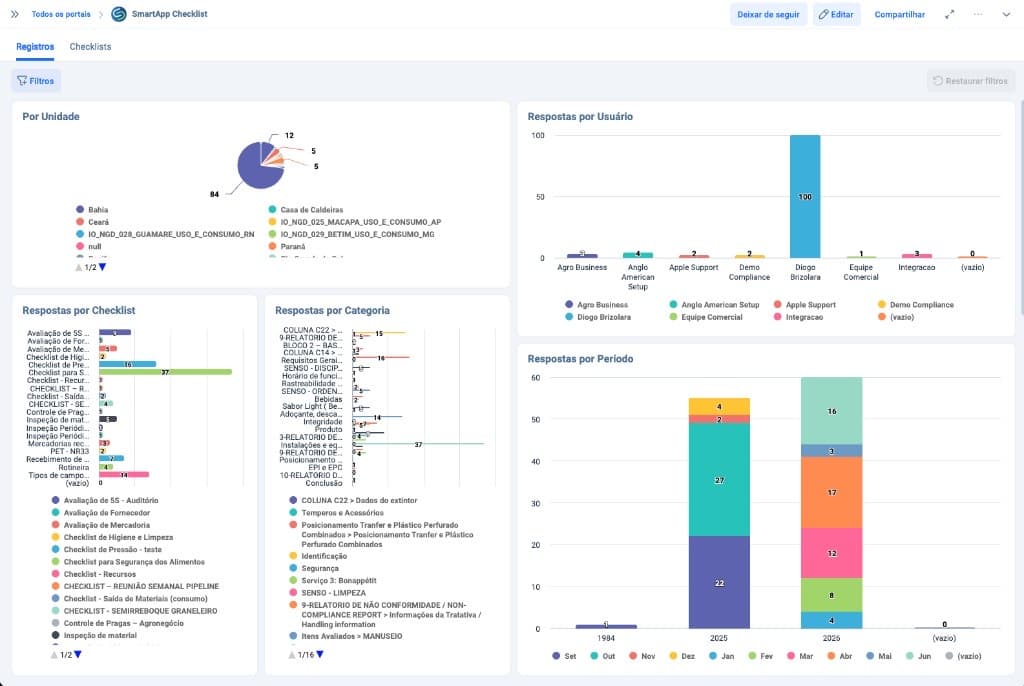Image resolution: width=1024 pixels, height=686 pixels.
Task: Switch to the Registros tab
Action: (x=35, y=47)
